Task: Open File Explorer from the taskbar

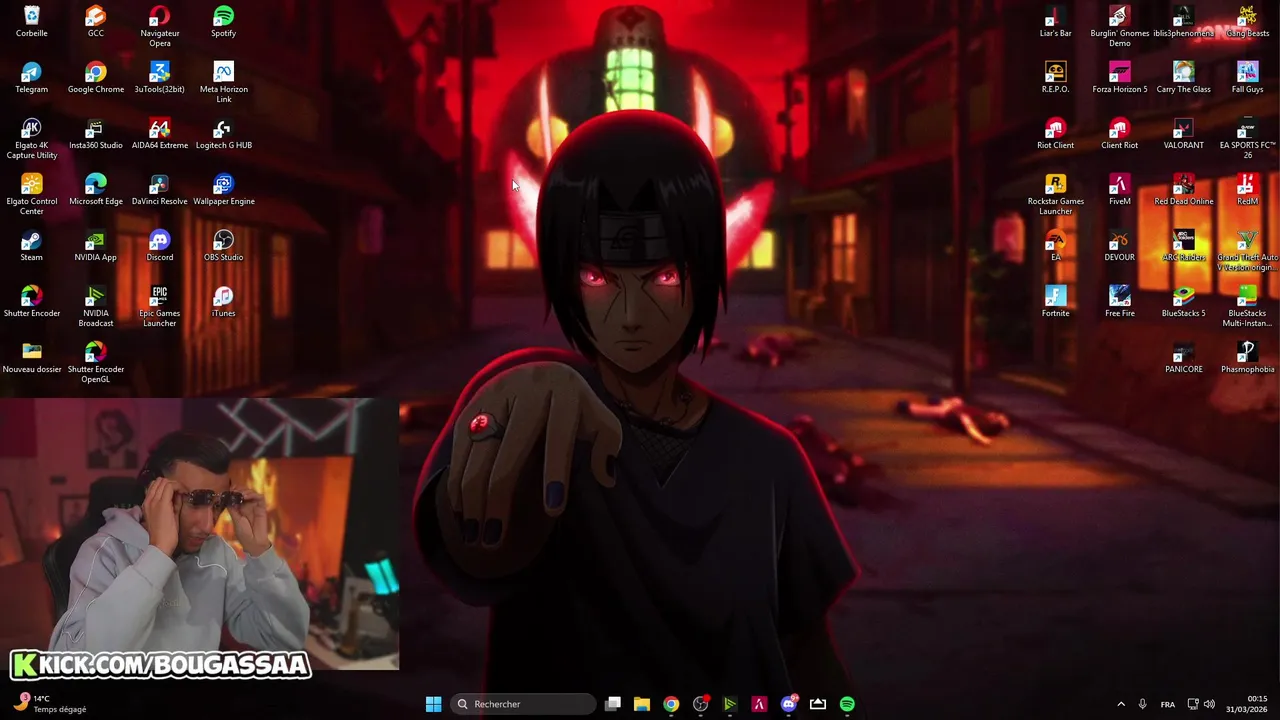Action: coord(642,704)
